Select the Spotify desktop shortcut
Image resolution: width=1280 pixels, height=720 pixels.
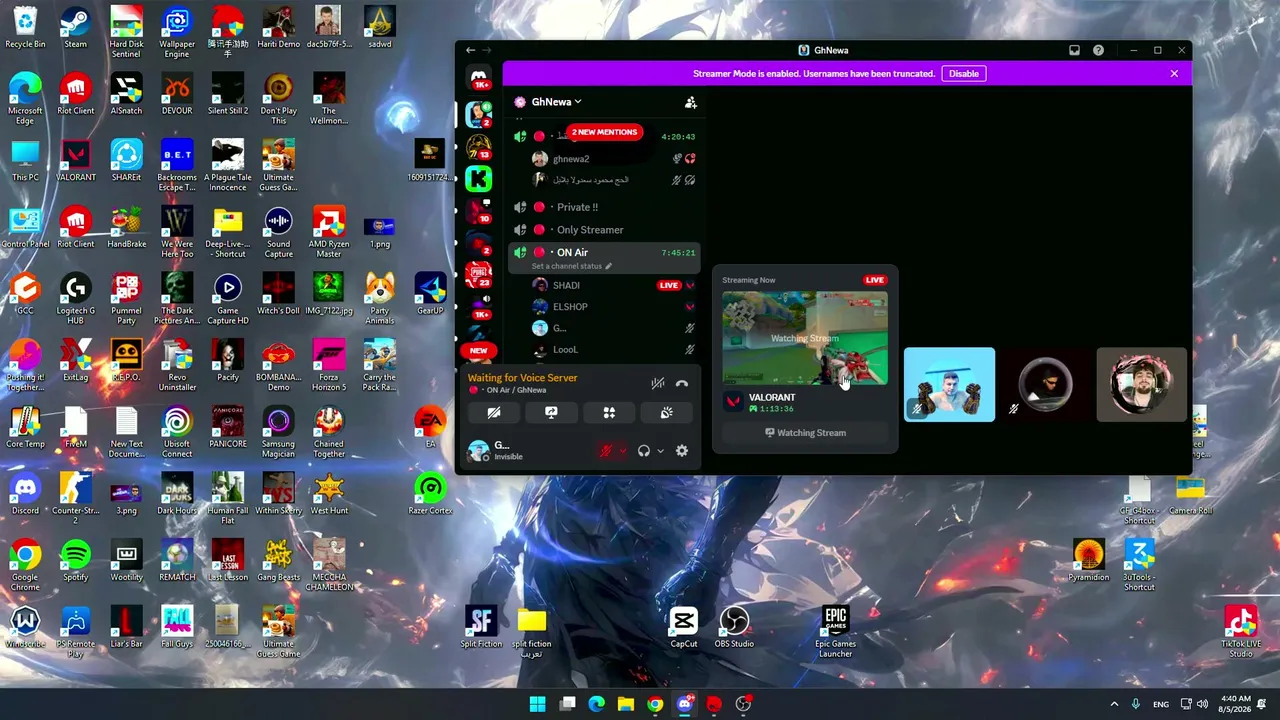75,561
